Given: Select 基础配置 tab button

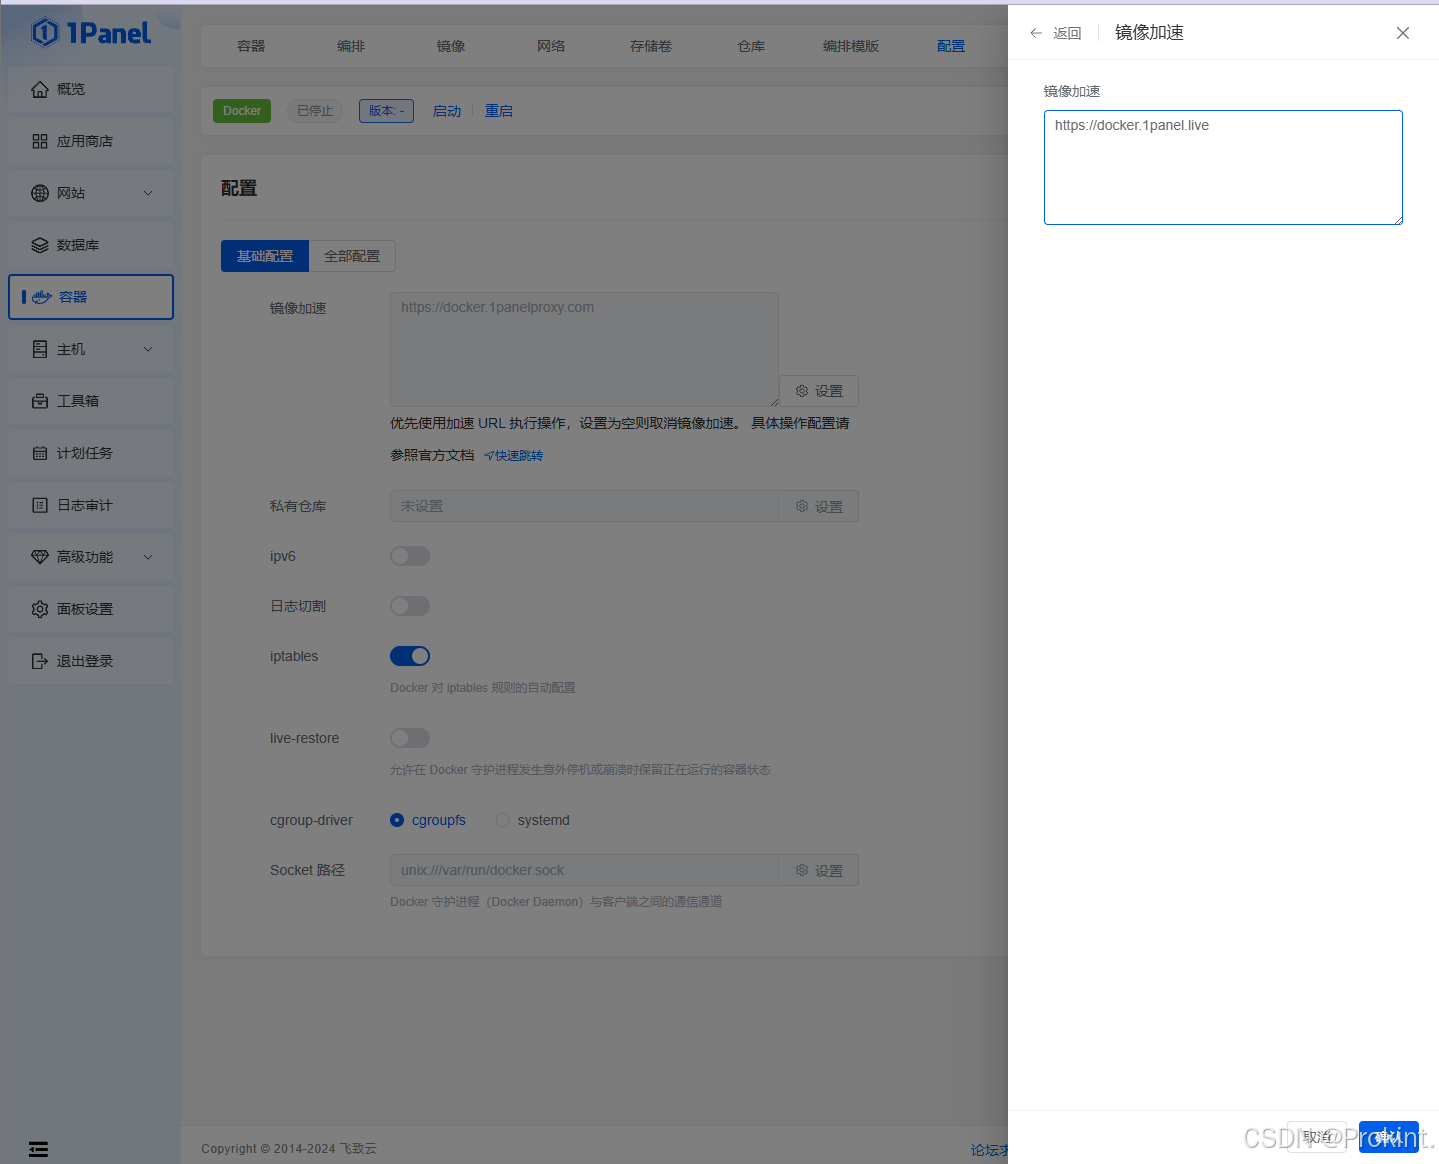Looking at the screenshot, I should [x=265, y=256].
